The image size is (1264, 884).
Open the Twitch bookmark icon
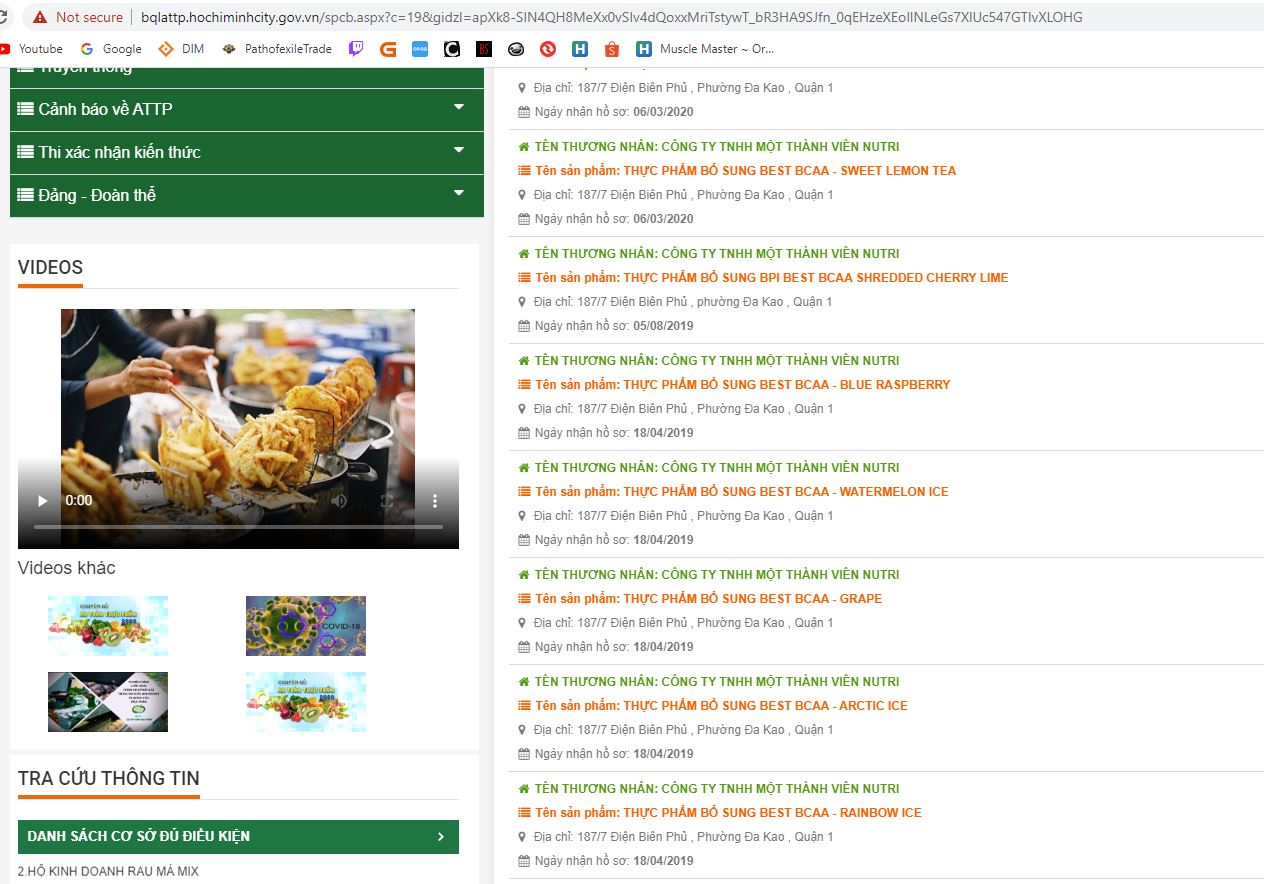tap(356, 48)
